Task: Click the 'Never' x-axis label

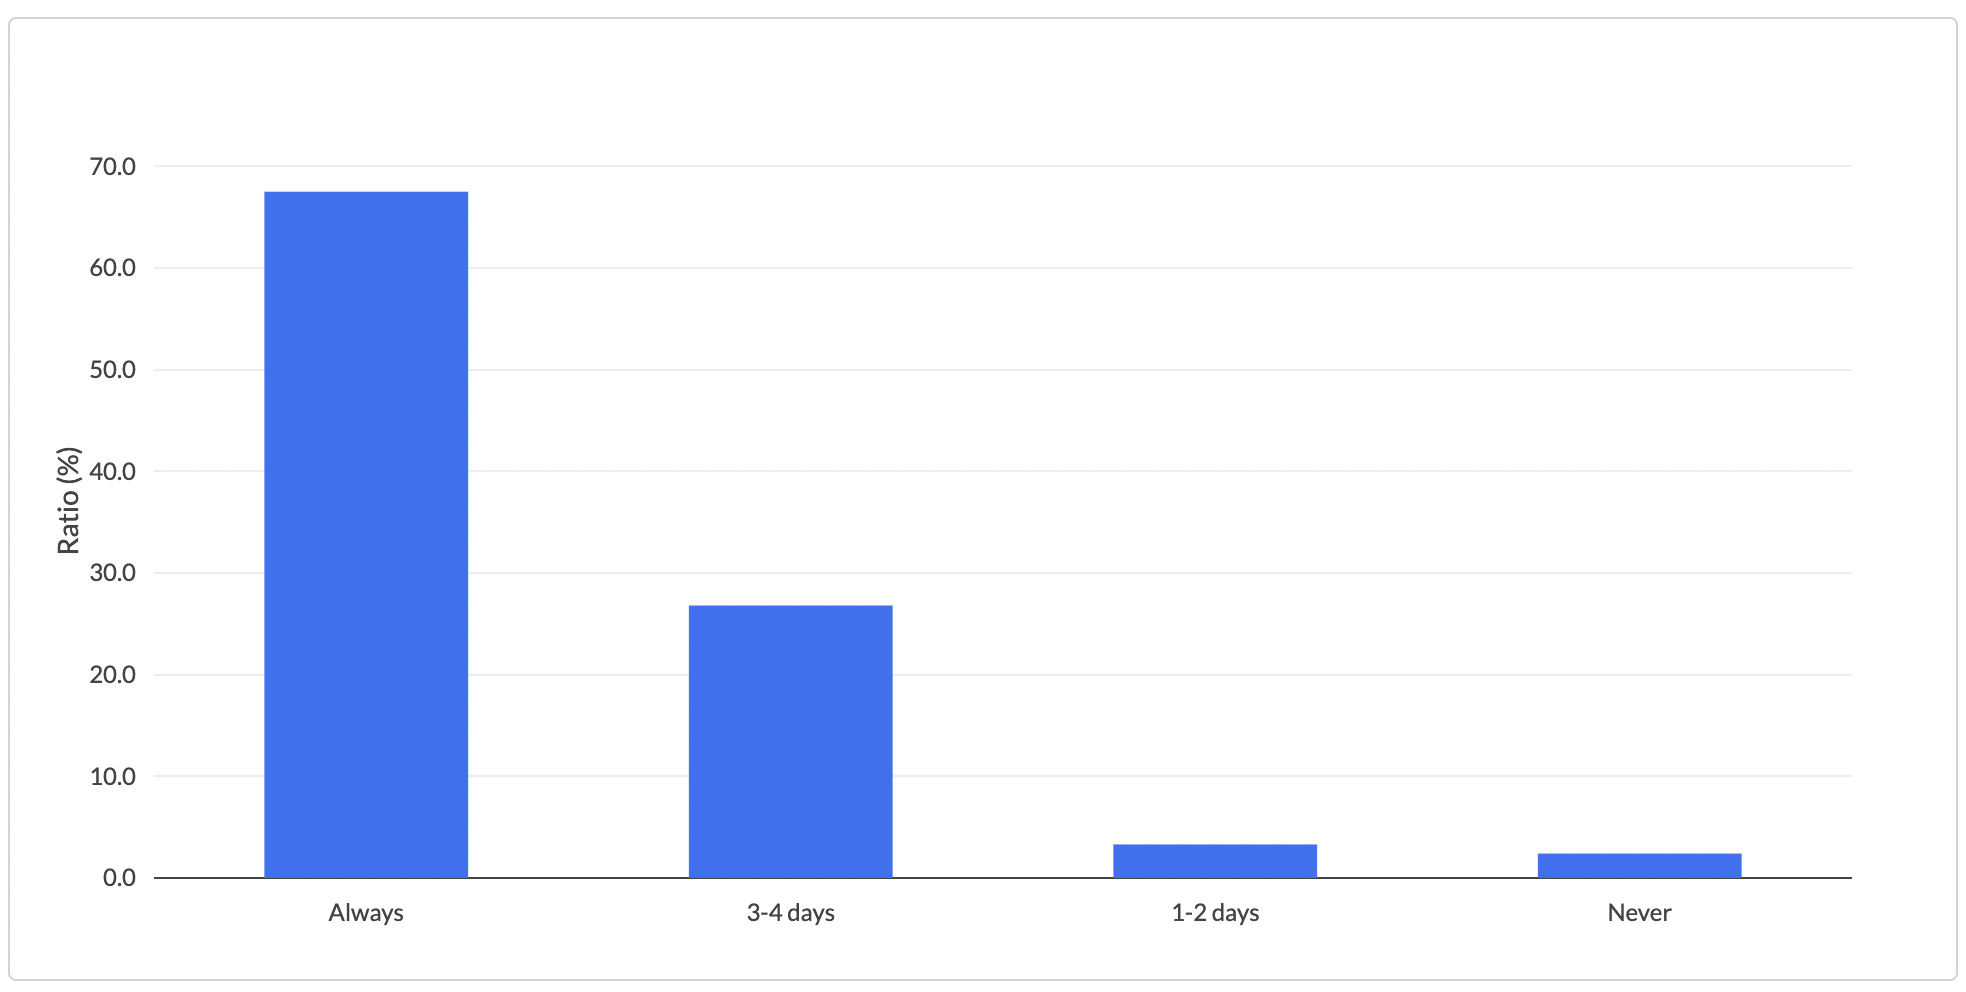Action: click(1639, 913)
